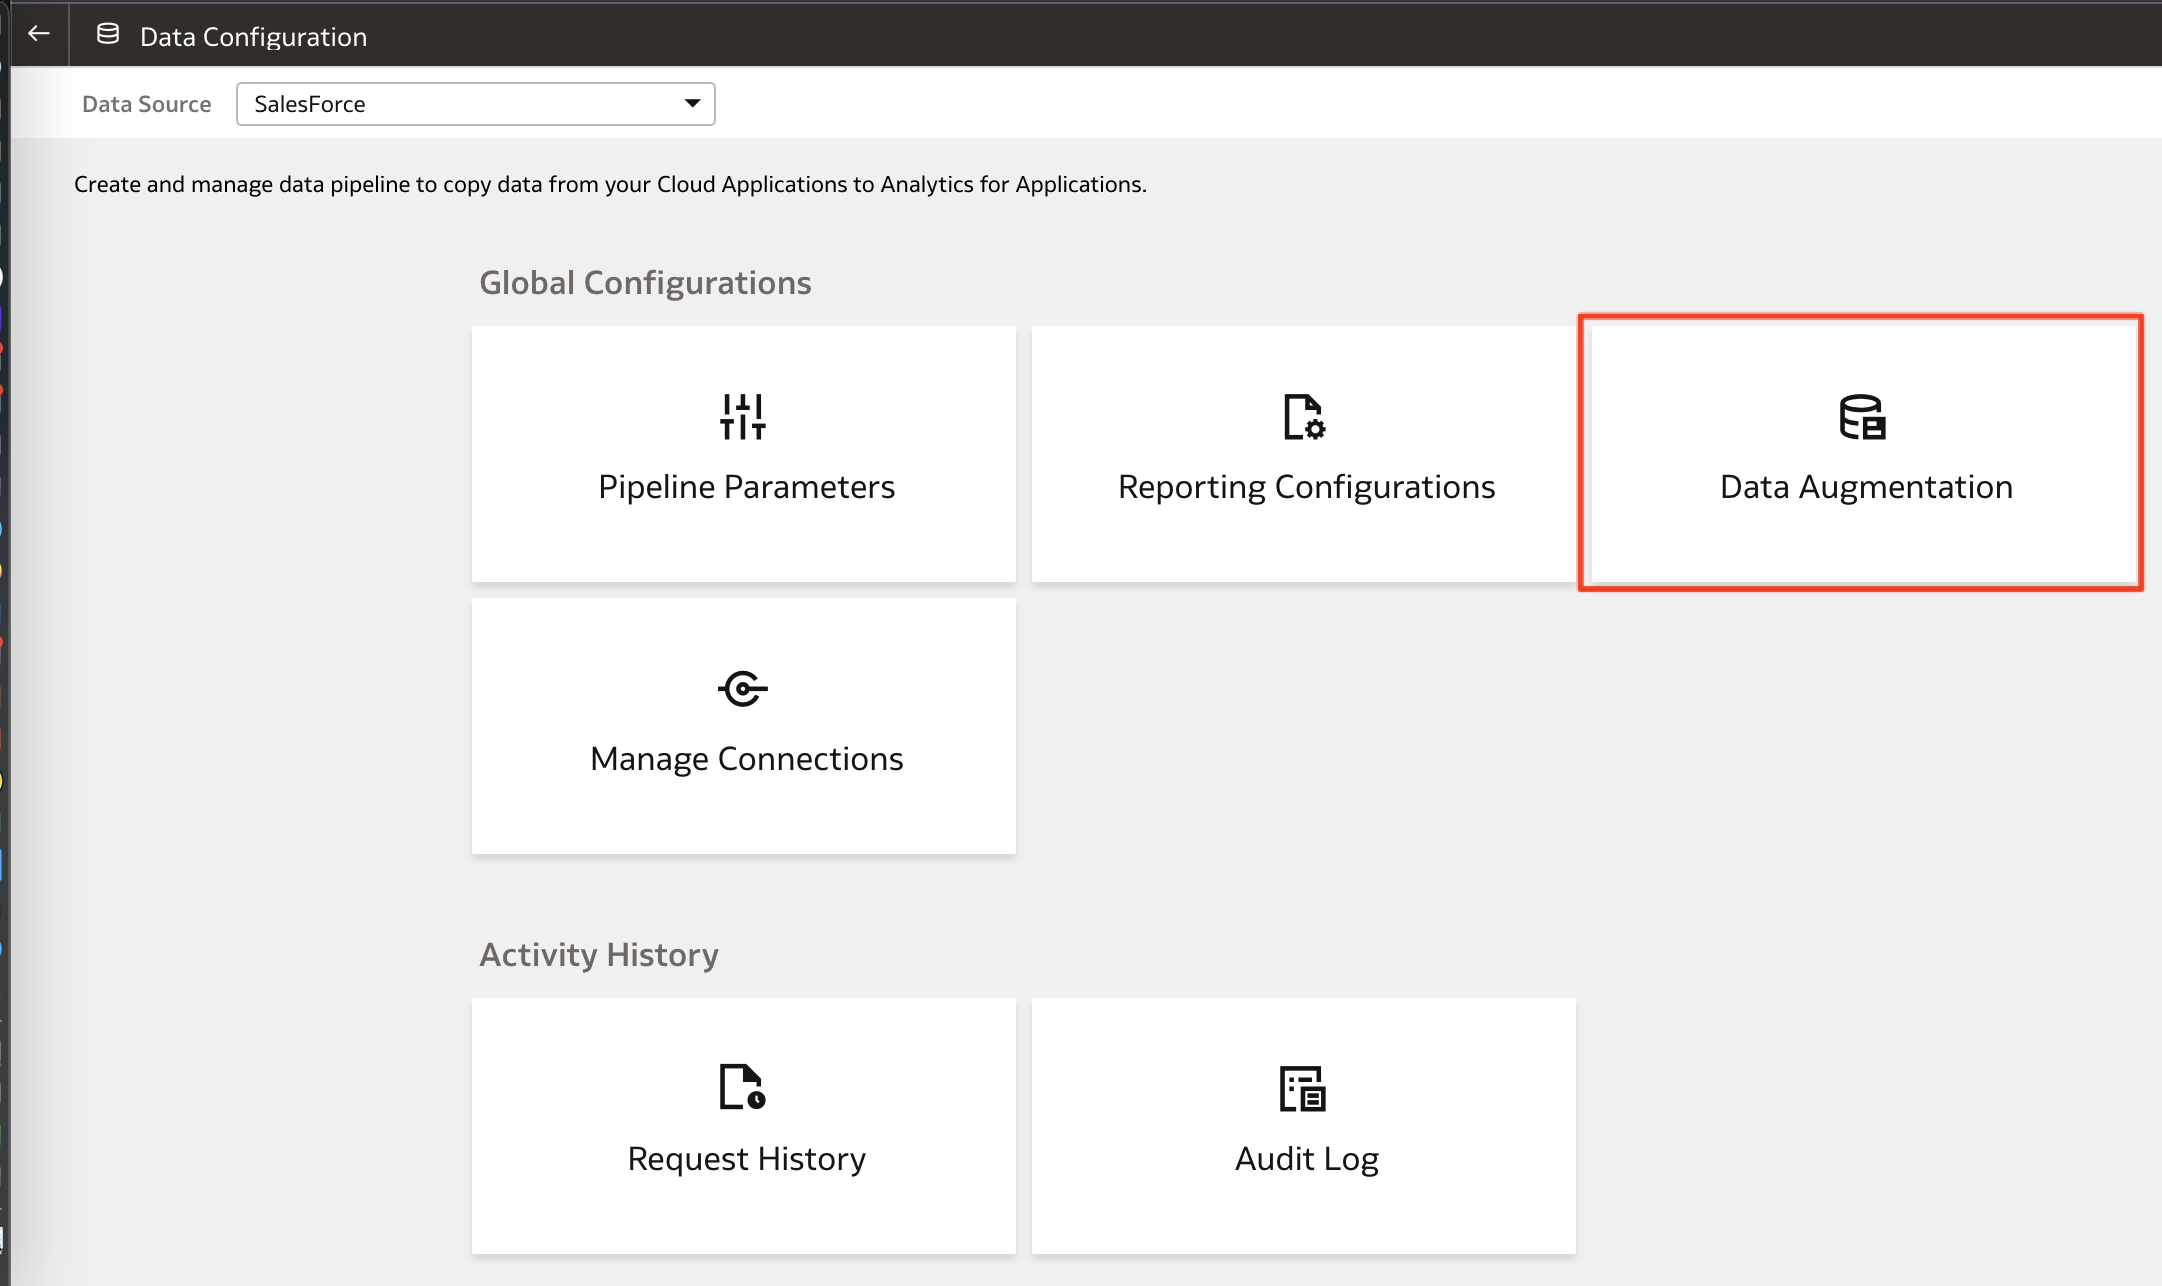Click the database icon beside Data Configuration title
The width and height of the screenshot is (2162, 1286).
pos(107,33)
